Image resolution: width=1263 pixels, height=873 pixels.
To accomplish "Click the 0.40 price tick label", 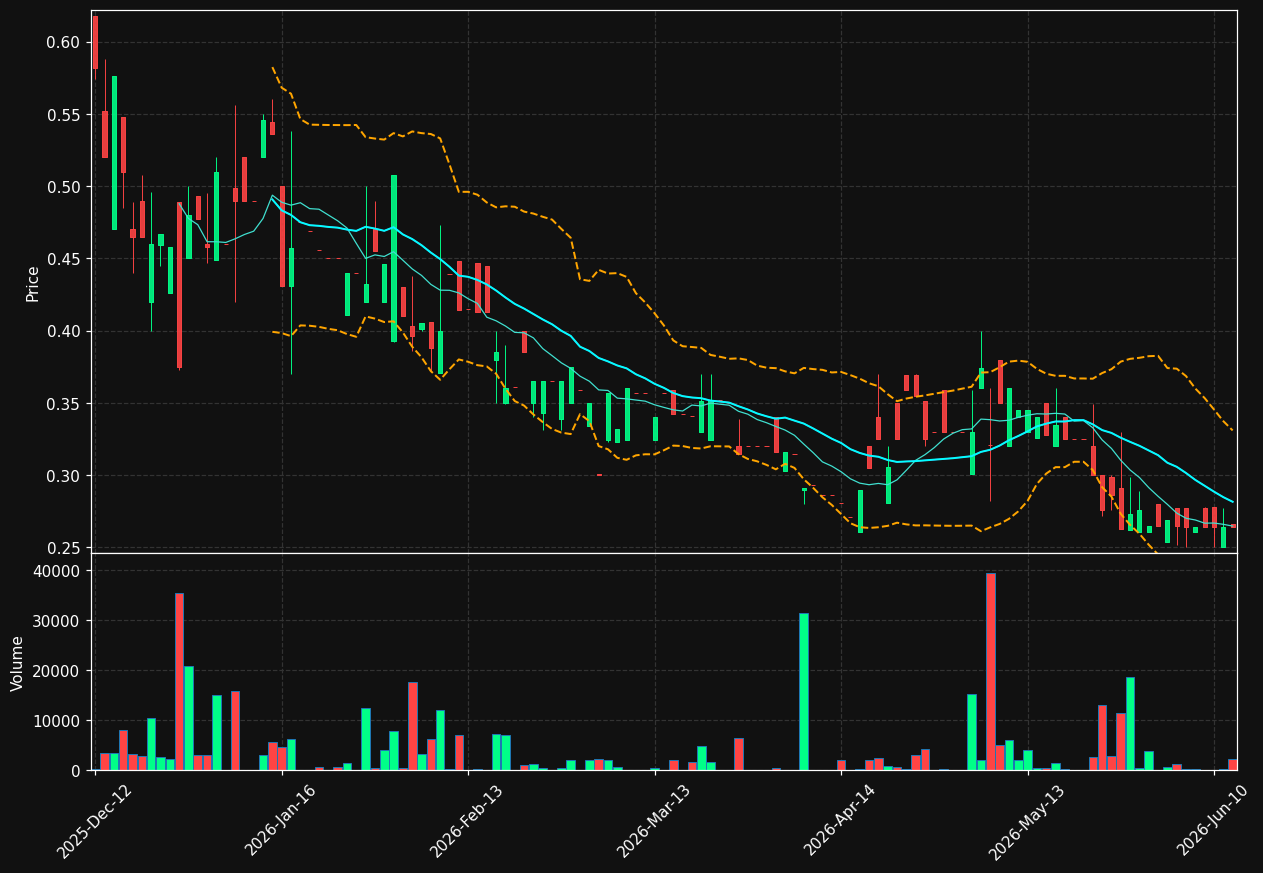I will (x=63, y=331).
